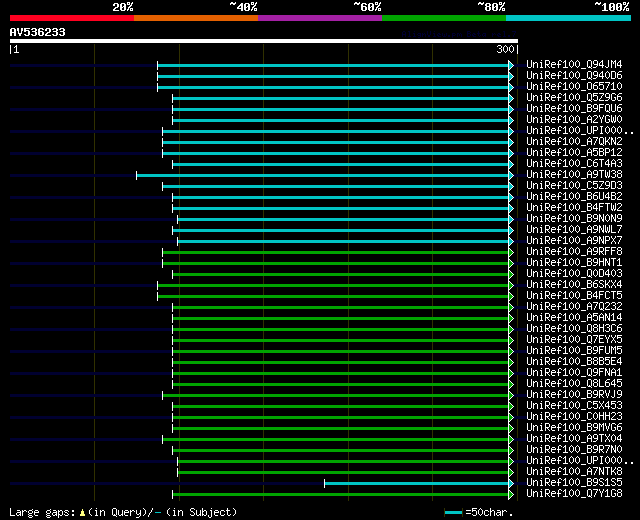Click label UniRef100_B9HNT1
This screenshot has height=520, width=640.
(574, 263)
